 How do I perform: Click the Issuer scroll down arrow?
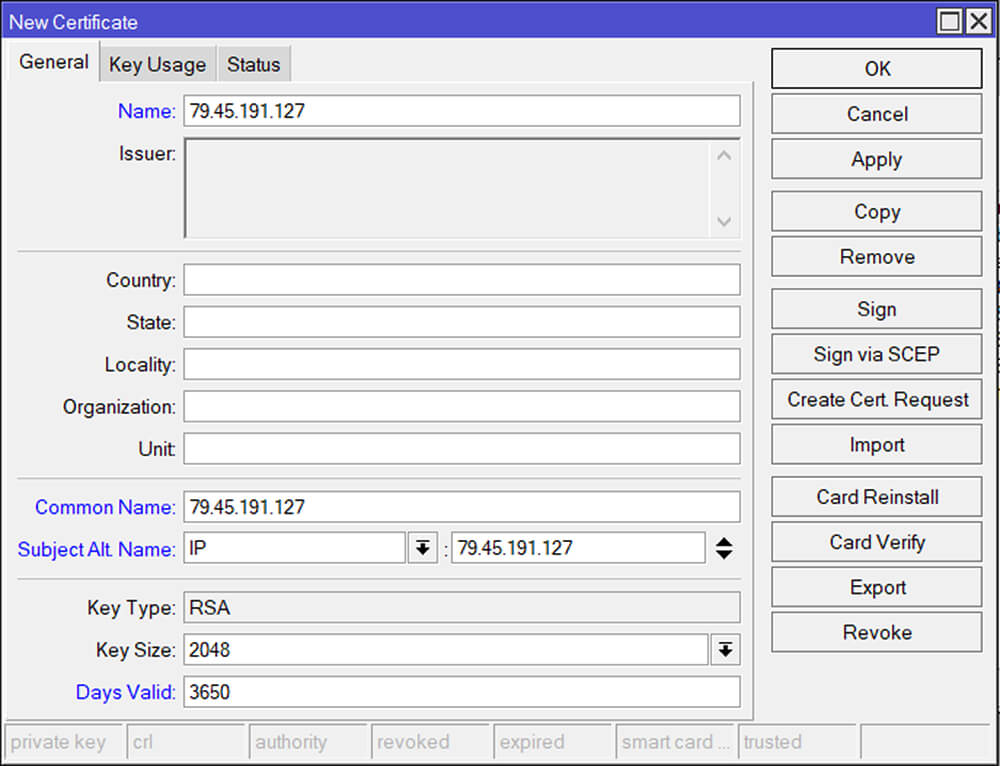click(724, 221)
